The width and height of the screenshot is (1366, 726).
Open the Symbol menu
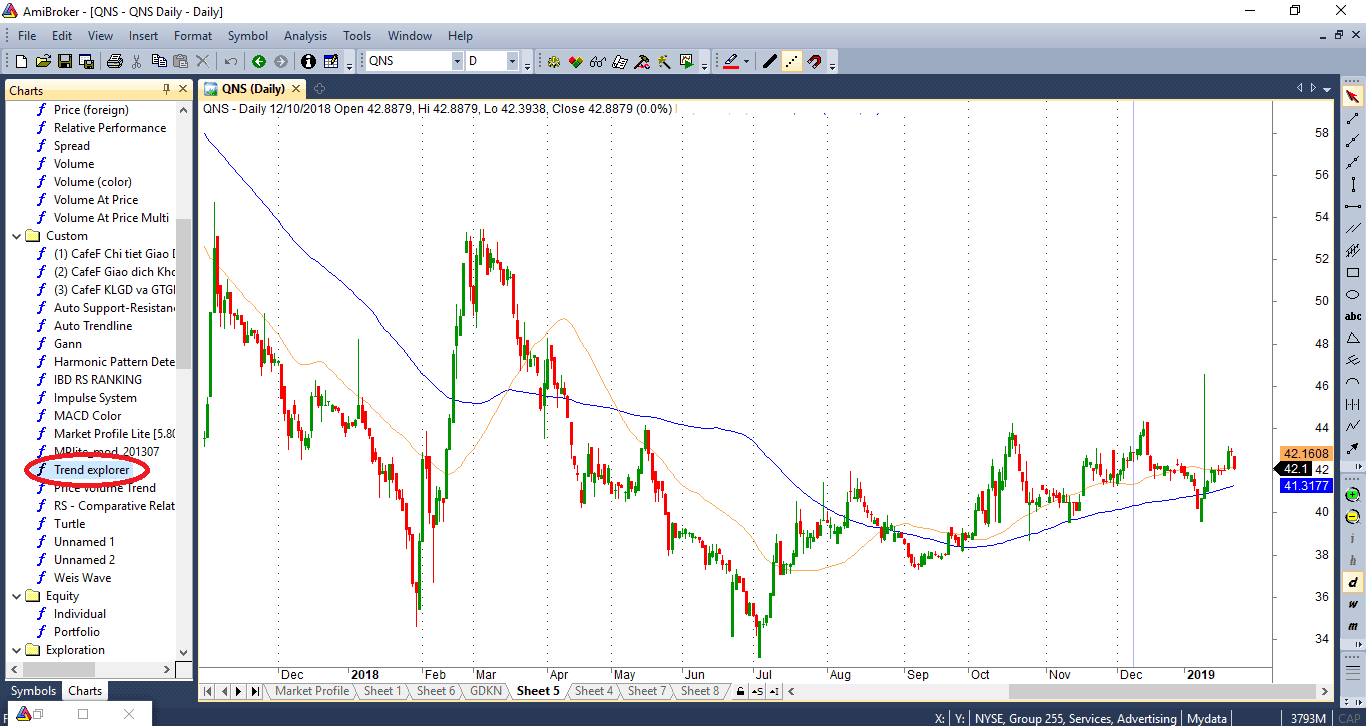[x=247, y=36]
